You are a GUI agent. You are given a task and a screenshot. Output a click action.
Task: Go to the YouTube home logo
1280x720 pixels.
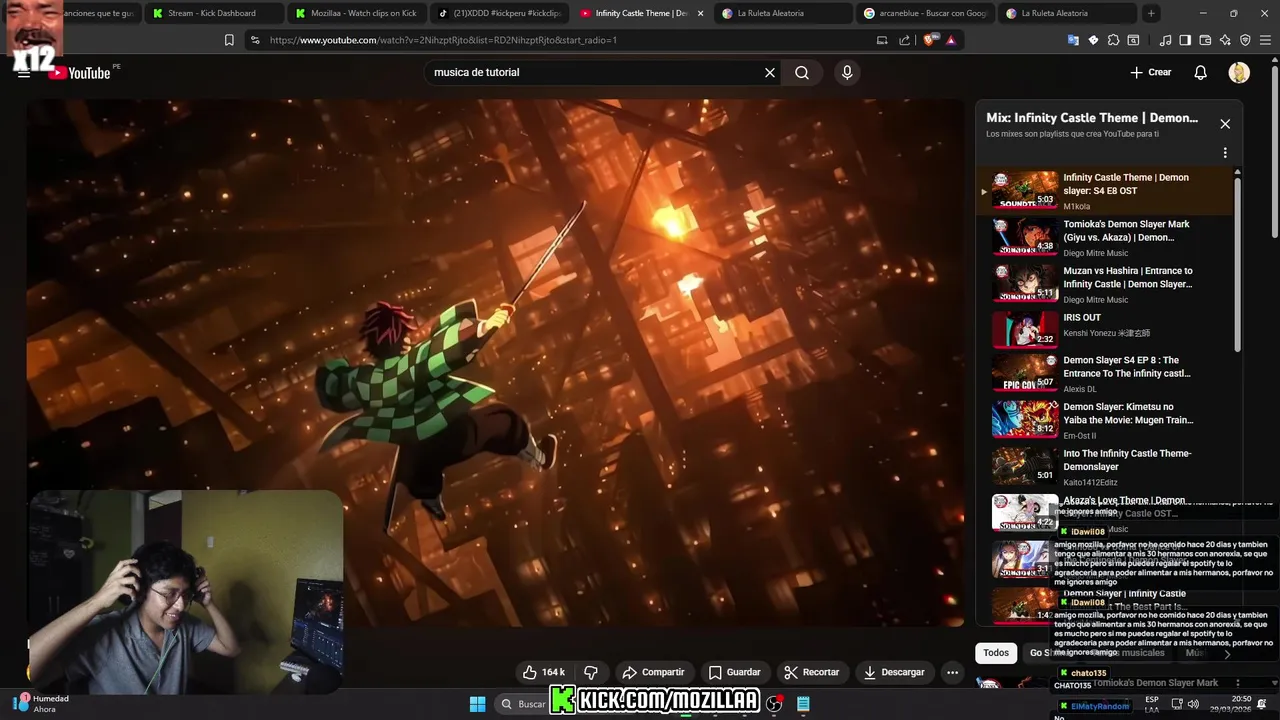pyautogui.click(x=81, y=73)
